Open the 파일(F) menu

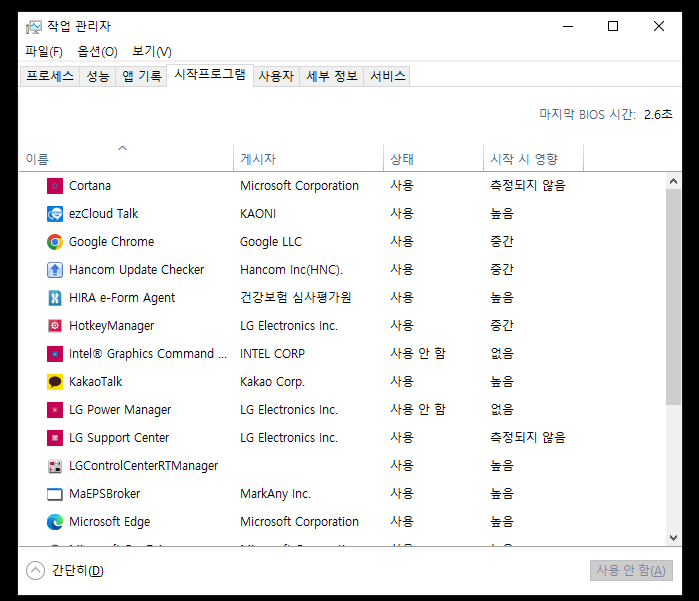pyautogui.click(x=44, y=52)
